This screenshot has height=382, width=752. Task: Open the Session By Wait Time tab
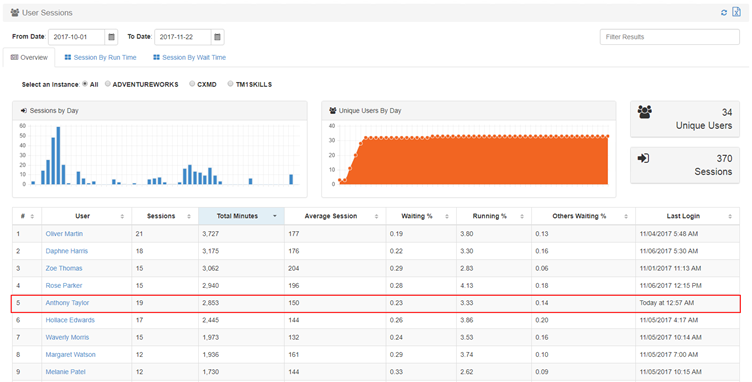[189, 58]
